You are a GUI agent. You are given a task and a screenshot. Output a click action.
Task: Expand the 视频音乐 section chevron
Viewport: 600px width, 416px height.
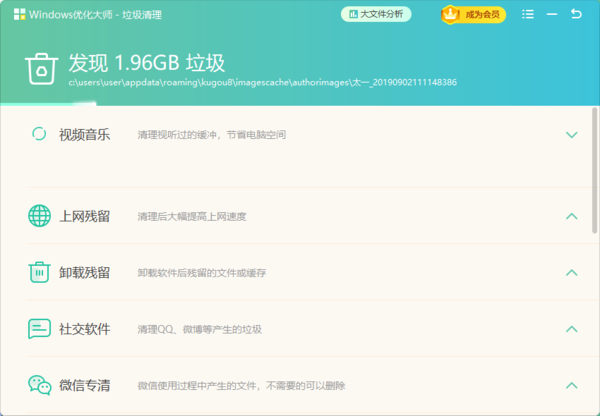coord(572,134)
